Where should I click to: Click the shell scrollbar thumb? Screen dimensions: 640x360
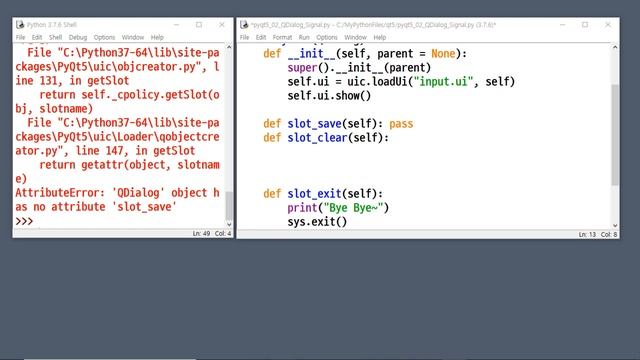229,205
